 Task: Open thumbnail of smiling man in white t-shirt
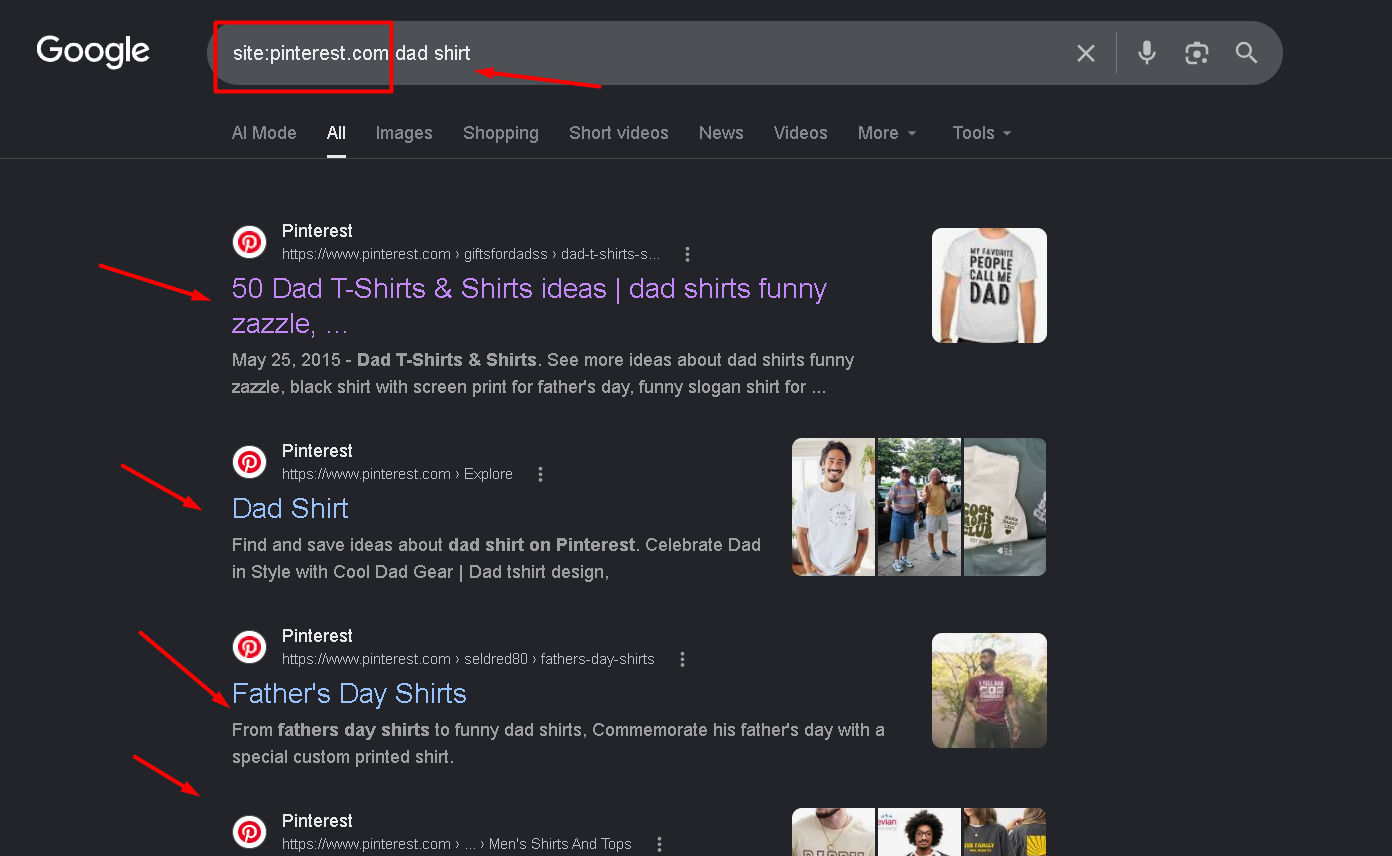tap(833, 507)
